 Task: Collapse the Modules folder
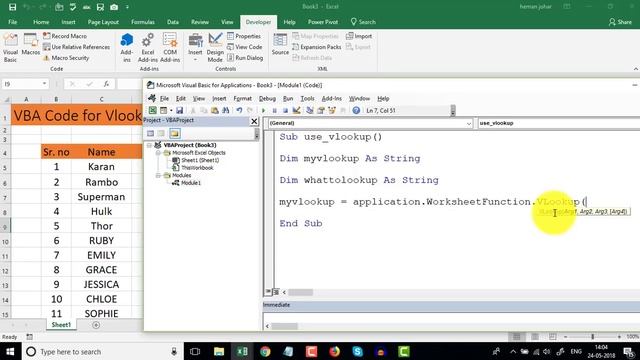point(158,175)
